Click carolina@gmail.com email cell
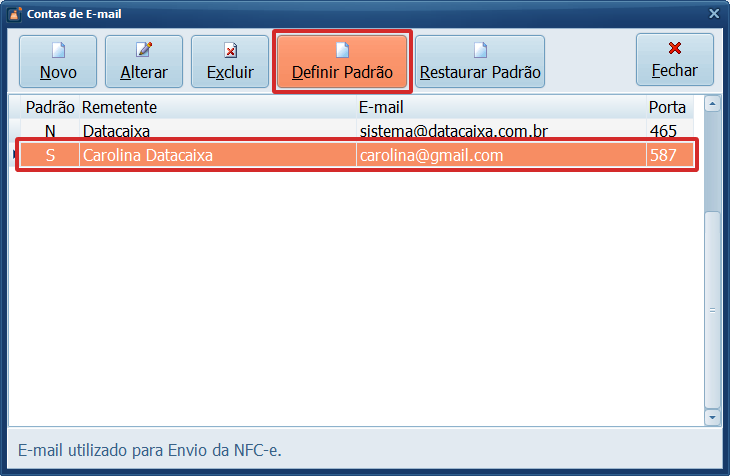This screenshot has height=476, width=730. pos(501,155)
